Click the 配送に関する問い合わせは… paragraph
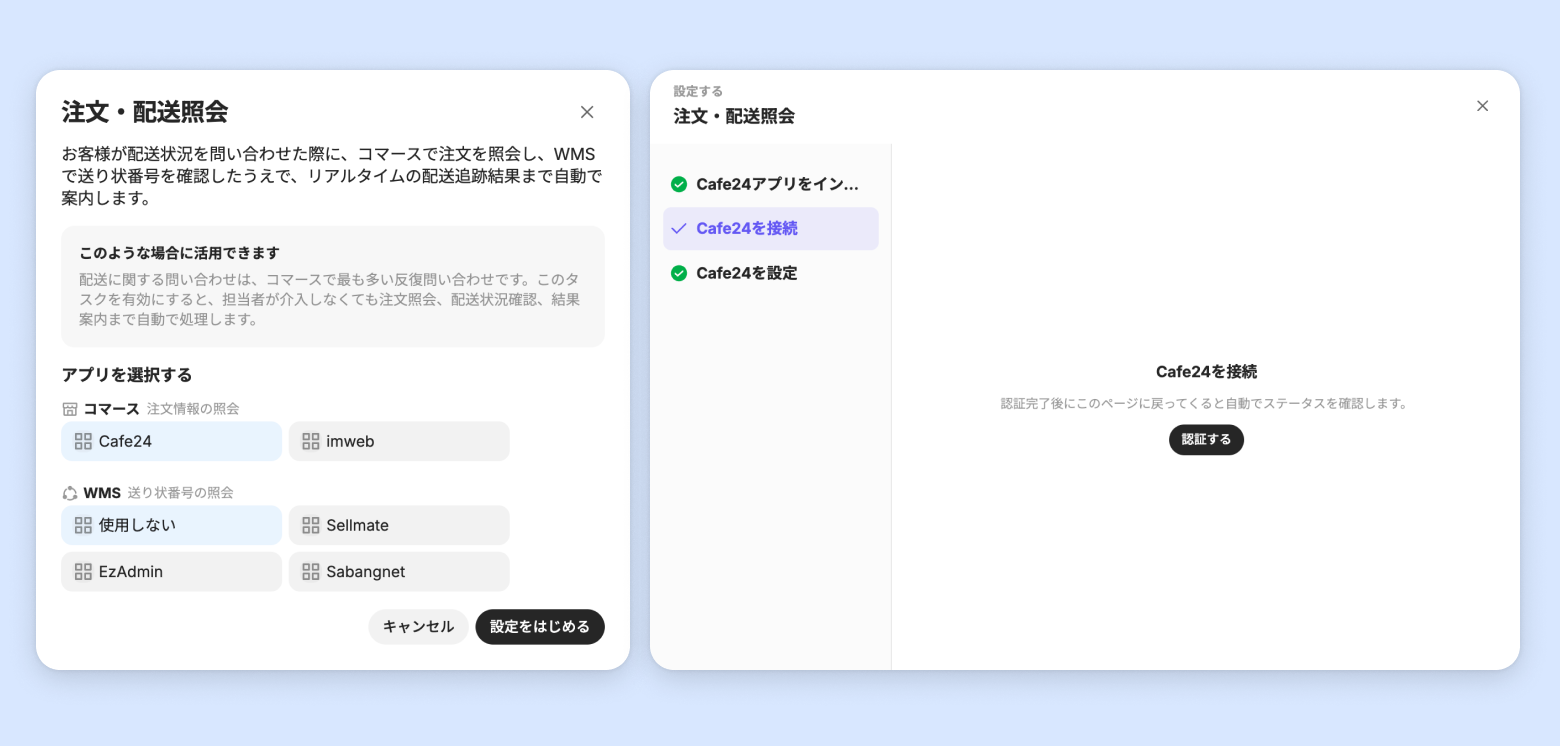This screenshot has height=746, width=1560. pos(330,300)
